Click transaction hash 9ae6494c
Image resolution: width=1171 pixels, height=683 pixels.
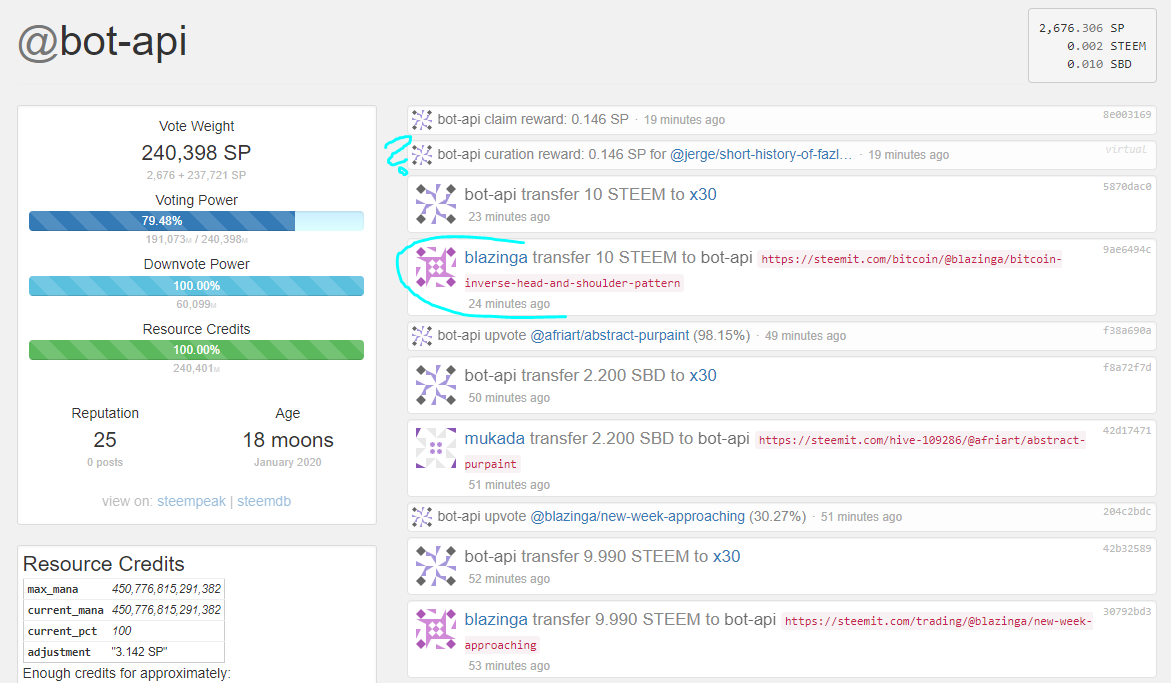(x=1126, y=249)
